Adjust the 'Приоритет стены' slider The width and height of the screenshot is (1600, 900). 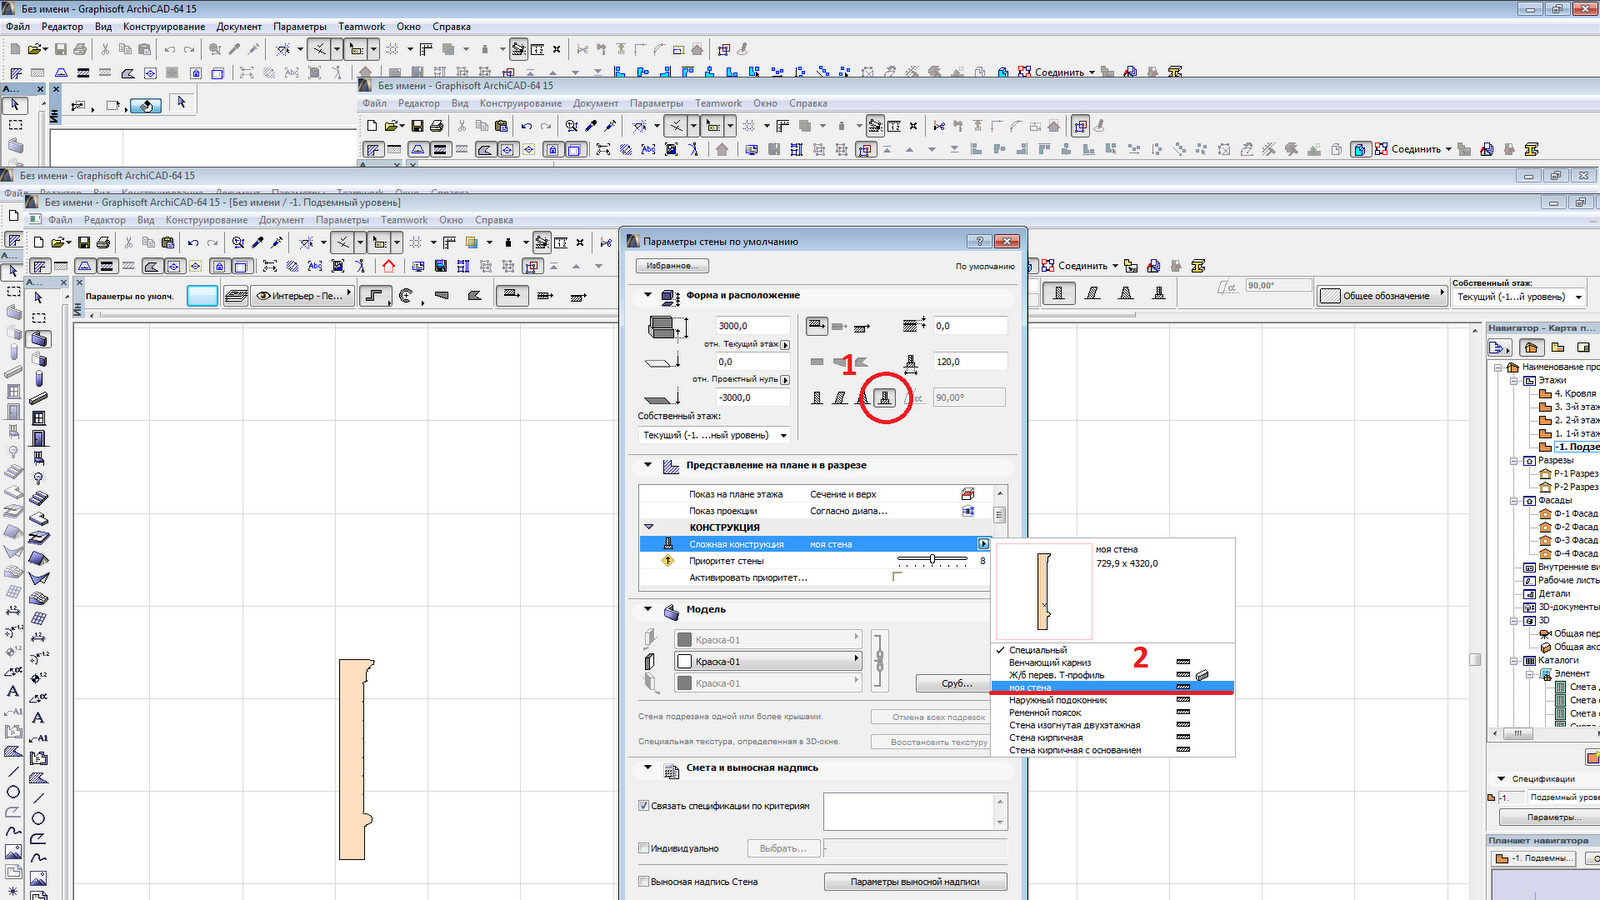click(x=933, y=560)
